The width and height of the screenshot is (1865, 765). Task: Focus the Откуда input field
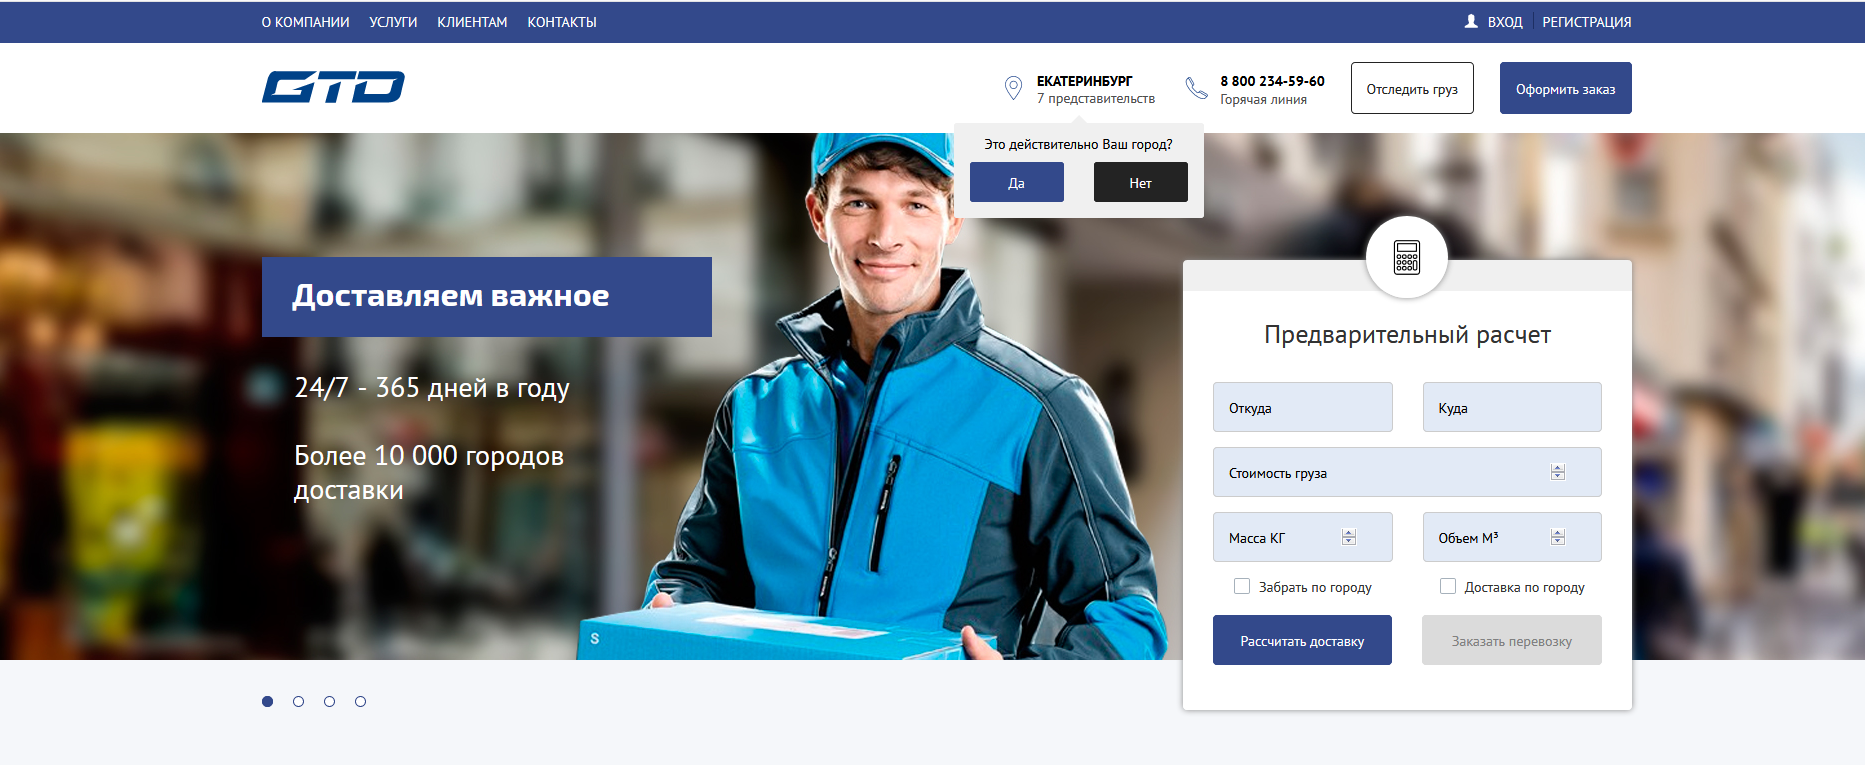[x=1303, y=407]
